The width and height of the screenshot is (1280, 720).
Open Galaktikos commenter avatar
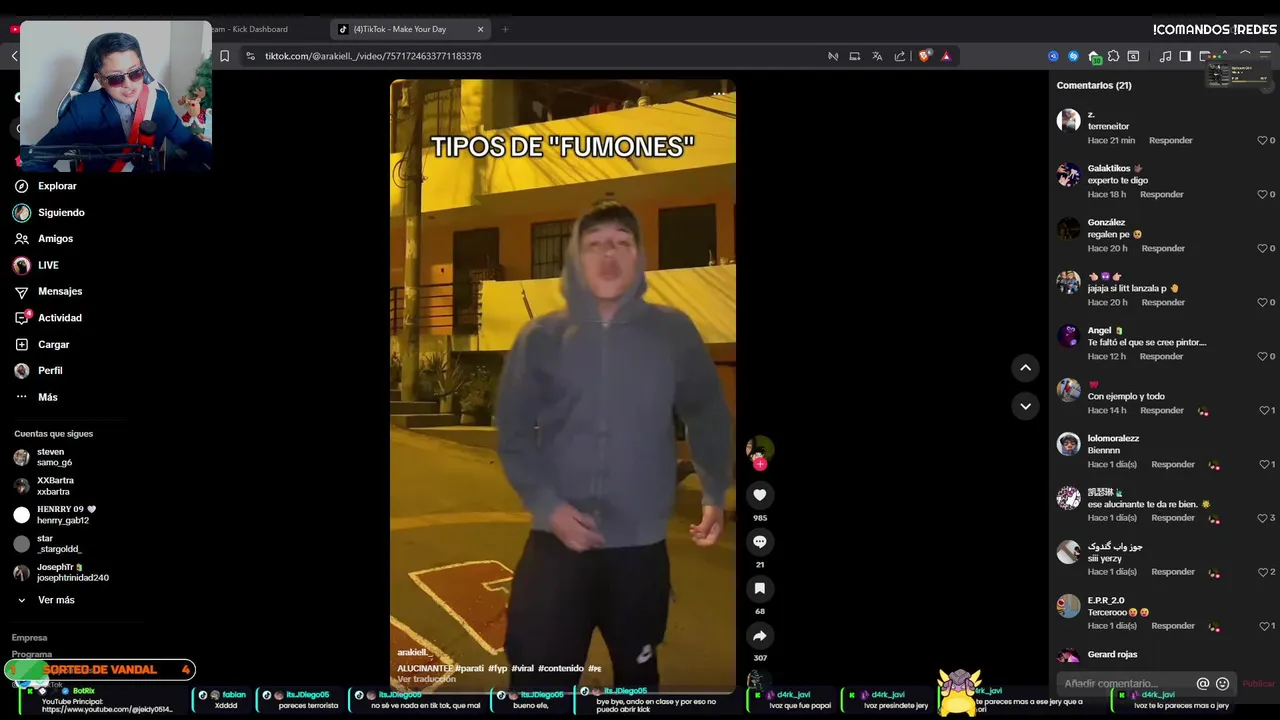(1069, 176)
